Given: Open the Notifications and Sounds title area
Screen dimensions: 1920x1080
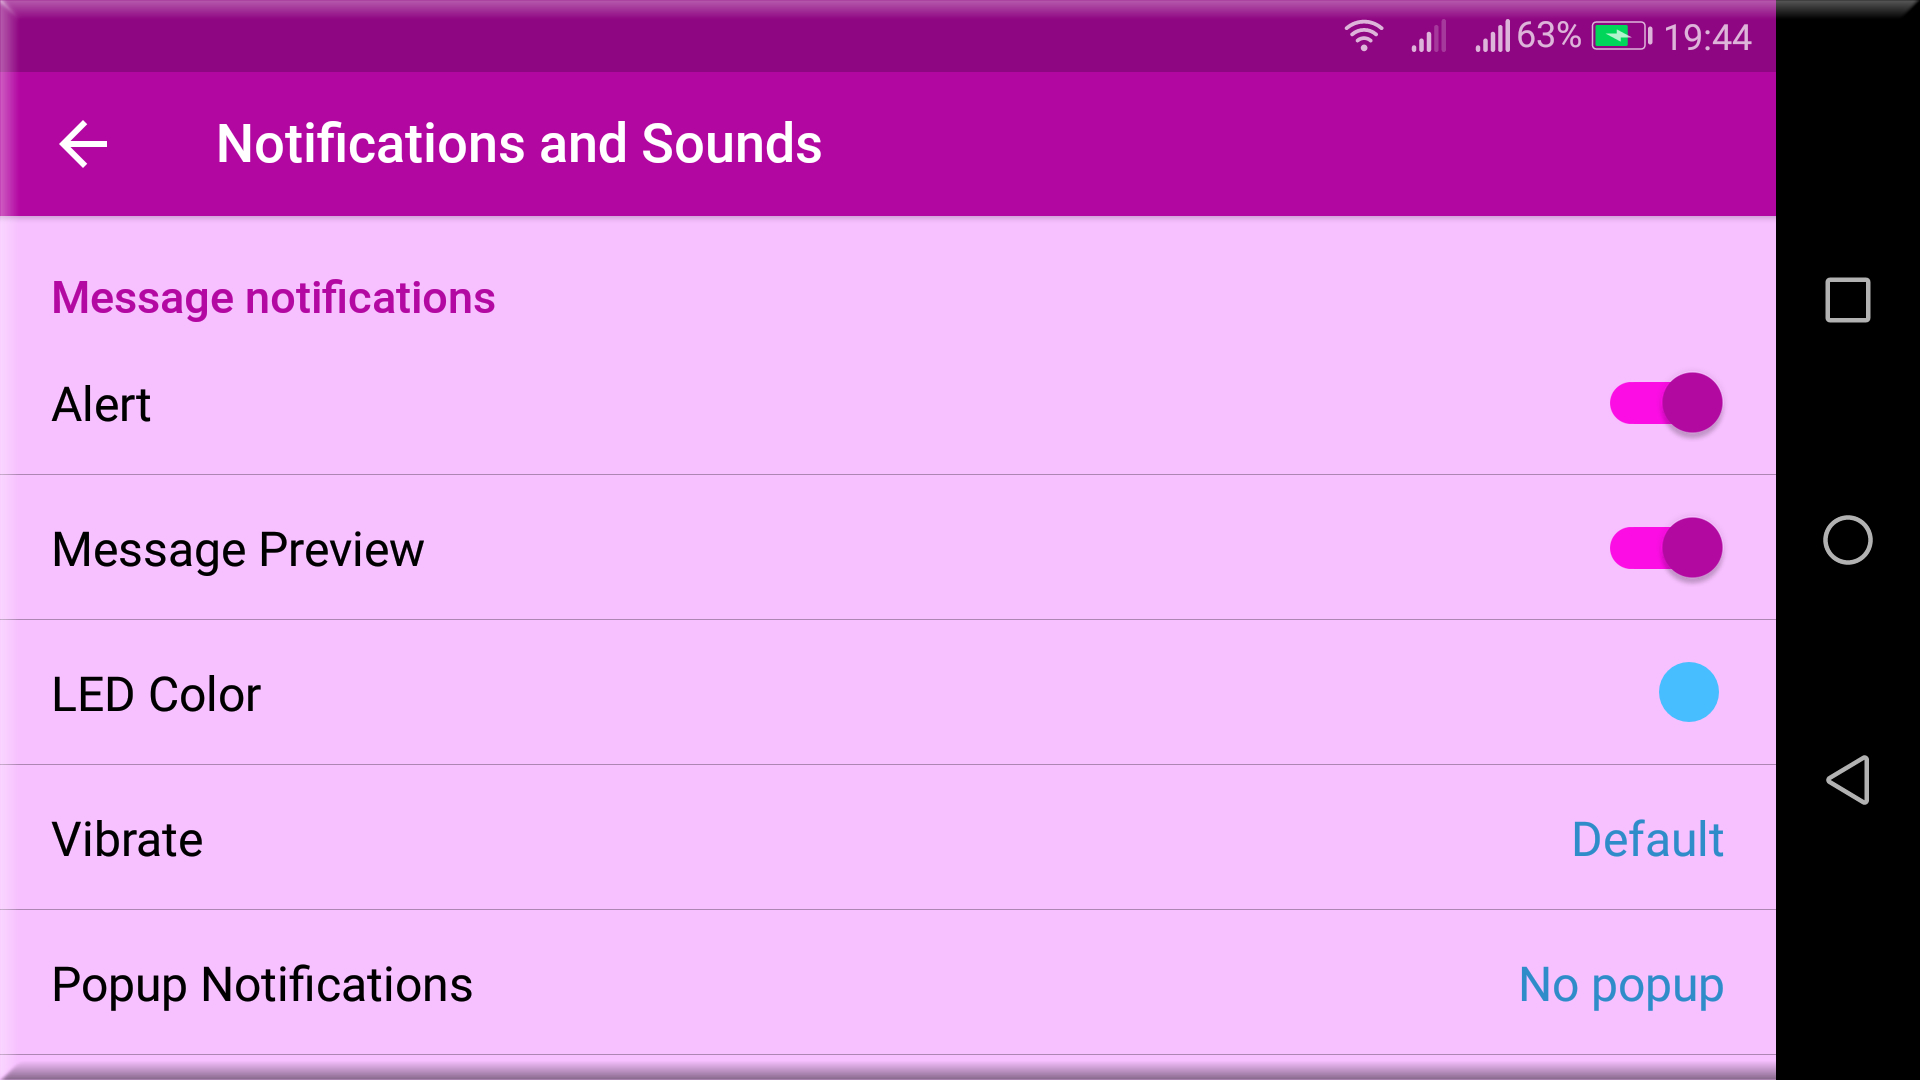Looking at the screenshot, I should tap(519, 143).
